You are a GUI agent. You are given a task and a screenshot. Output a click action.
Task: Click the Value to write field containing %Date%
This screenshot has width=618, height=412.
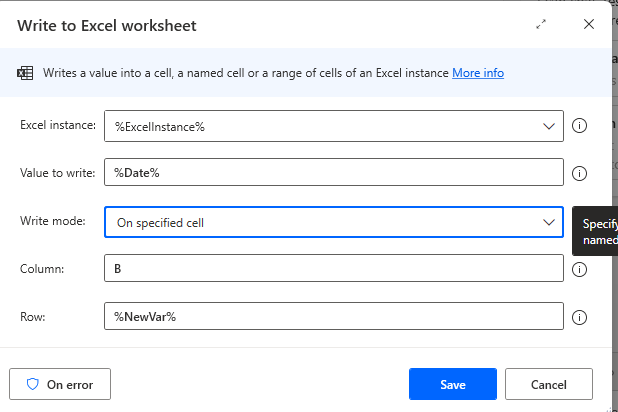(x=333, y=173)
